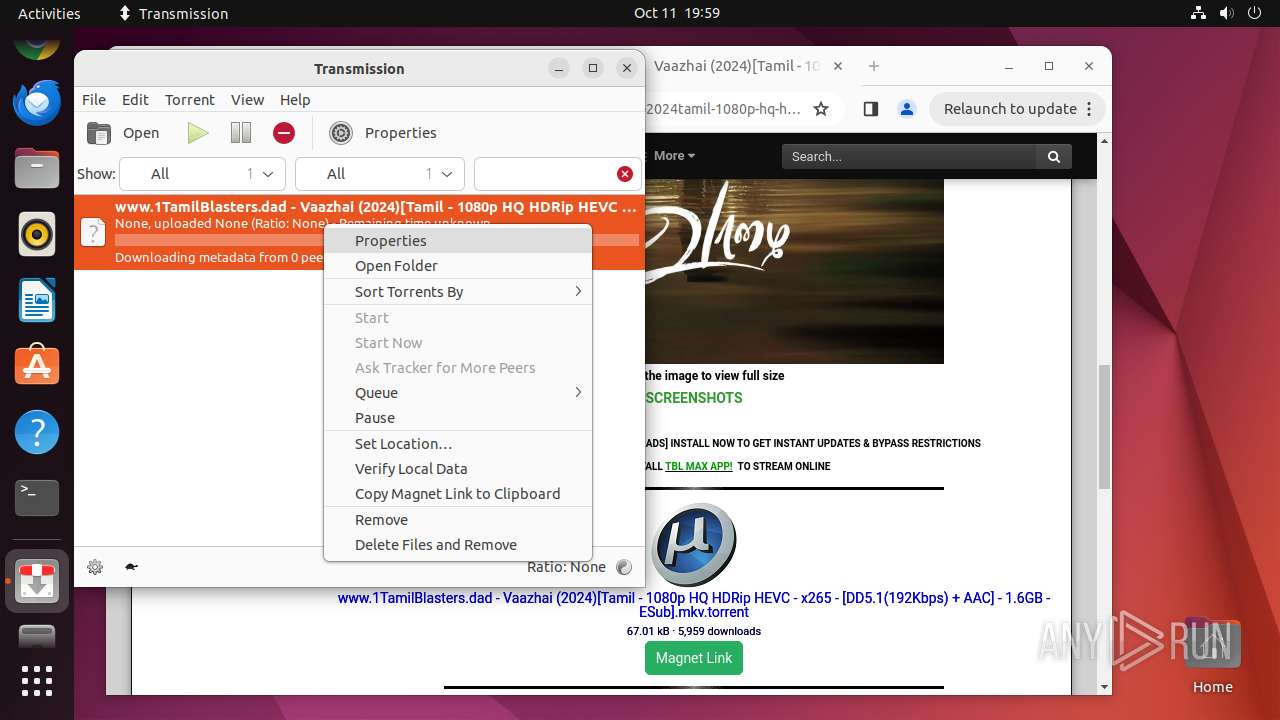
Task: Open the File menu in Transmission
Action: click(x=94, y=100)
